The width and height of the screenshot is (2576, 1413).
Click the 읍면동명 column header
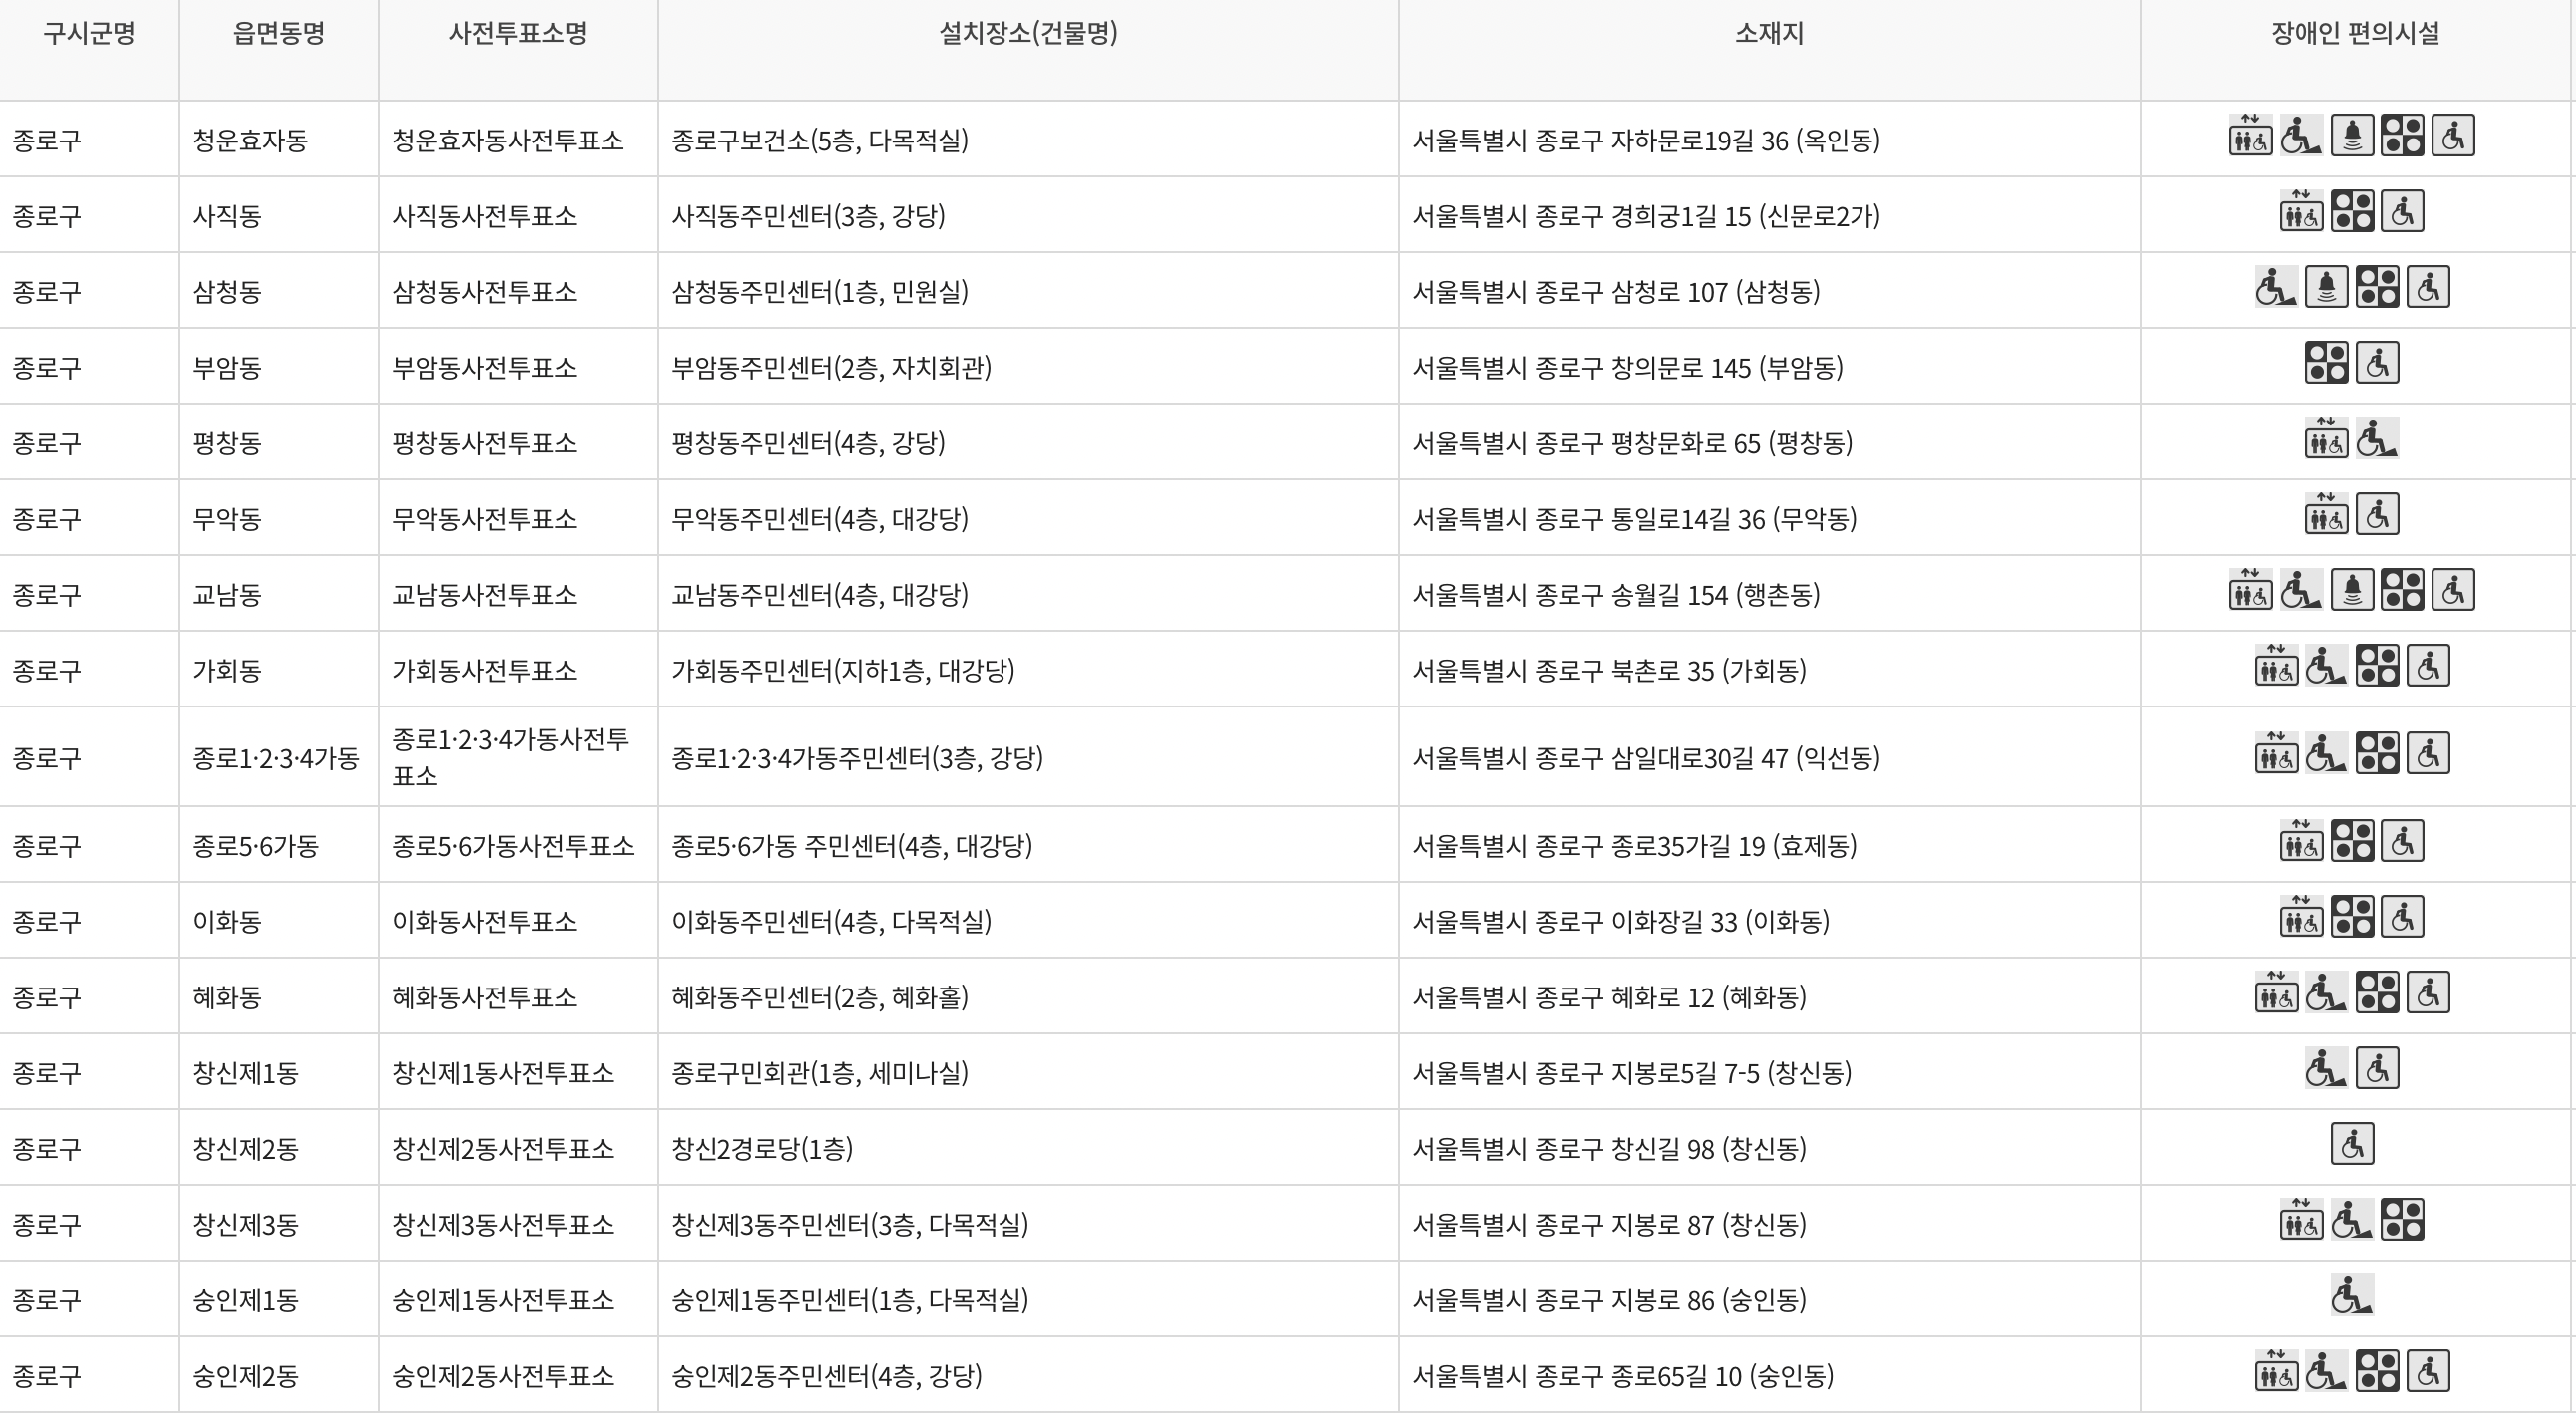[279, 33]
